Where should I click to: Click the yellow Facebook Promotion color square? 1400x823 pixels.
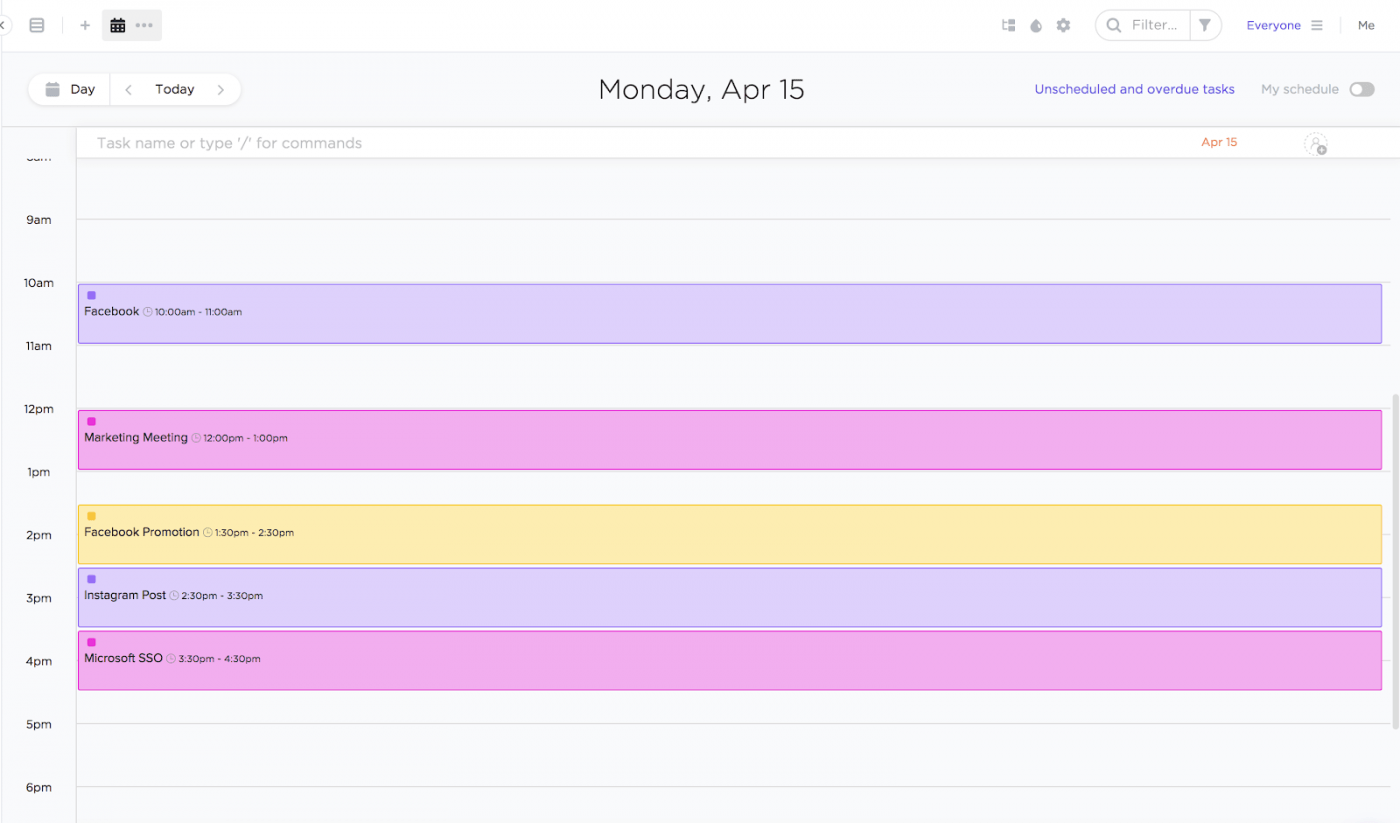point(91,516)
